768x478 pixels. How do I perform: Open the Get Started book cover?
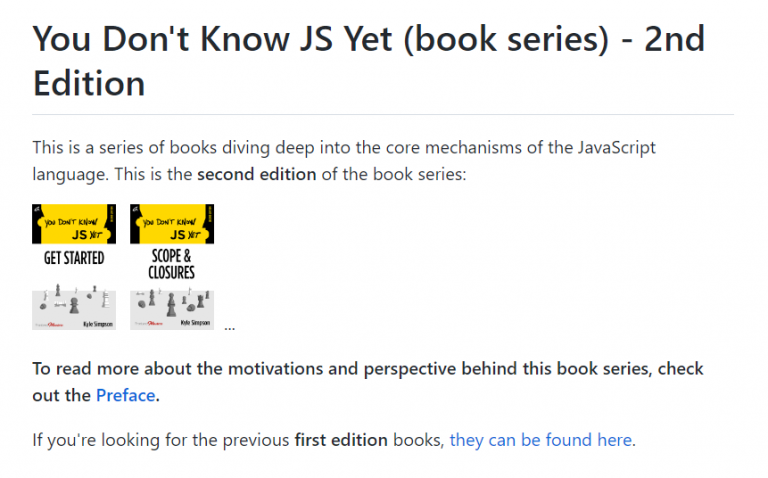click(74, 267)
